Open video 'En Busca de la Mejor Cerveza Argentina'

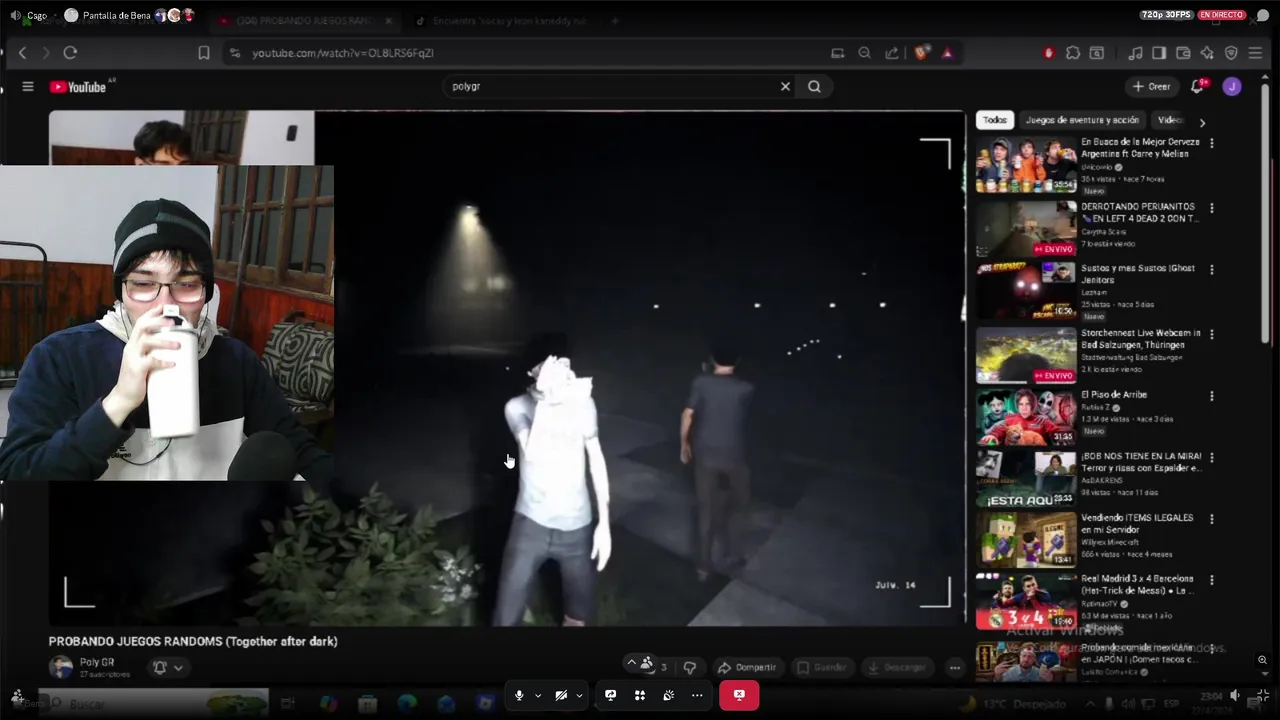tap(1140, 148)
